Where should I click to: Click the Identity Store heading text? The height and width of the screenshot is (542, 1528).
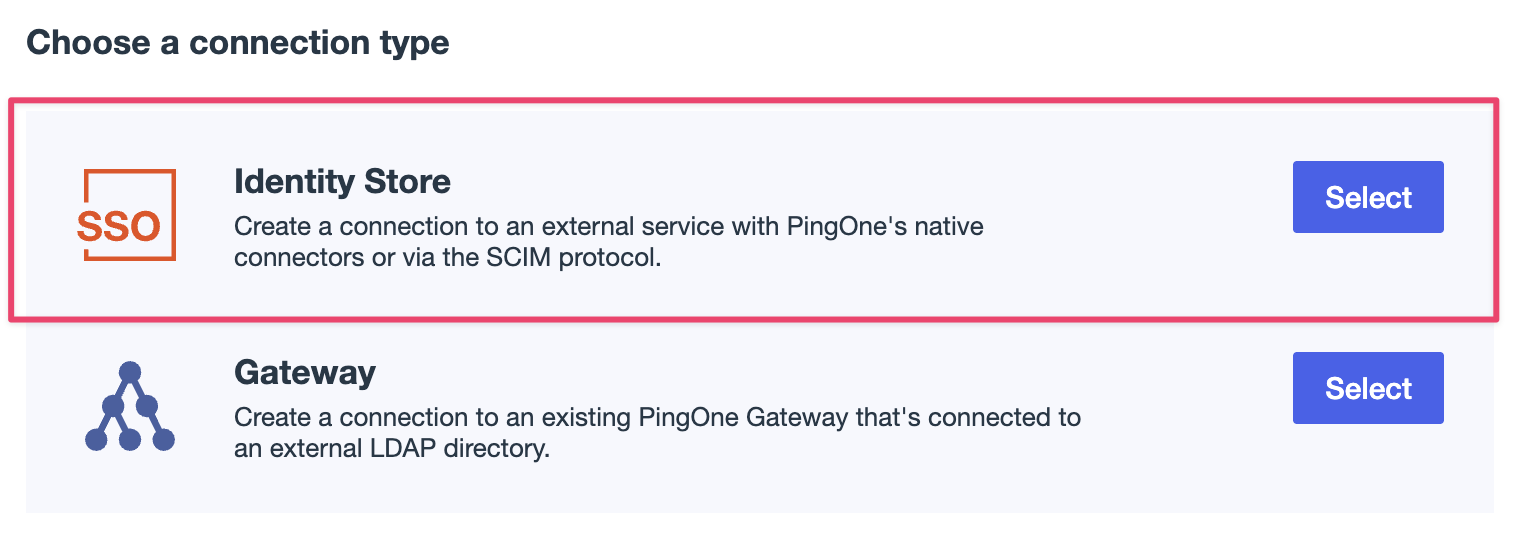pyautogui.click(x=342, y=182)
